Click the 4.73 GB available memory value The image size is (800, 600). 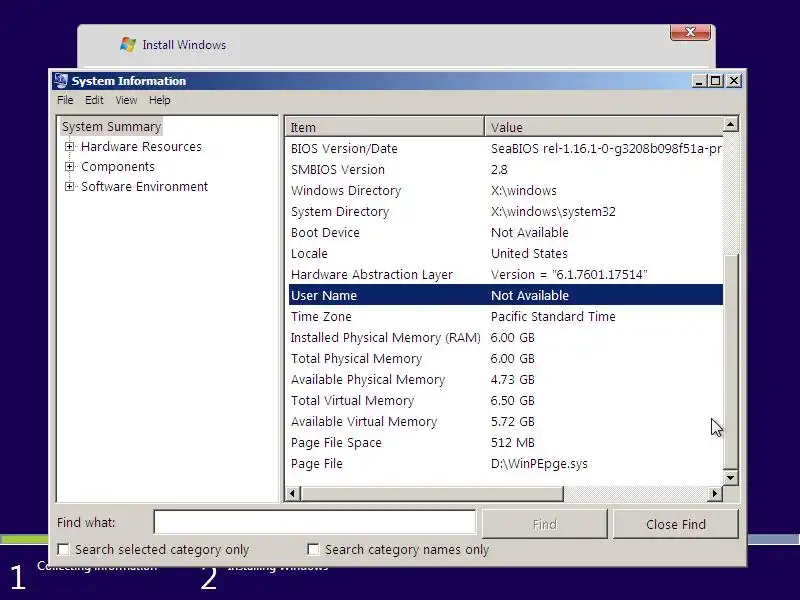click(513, 379)
